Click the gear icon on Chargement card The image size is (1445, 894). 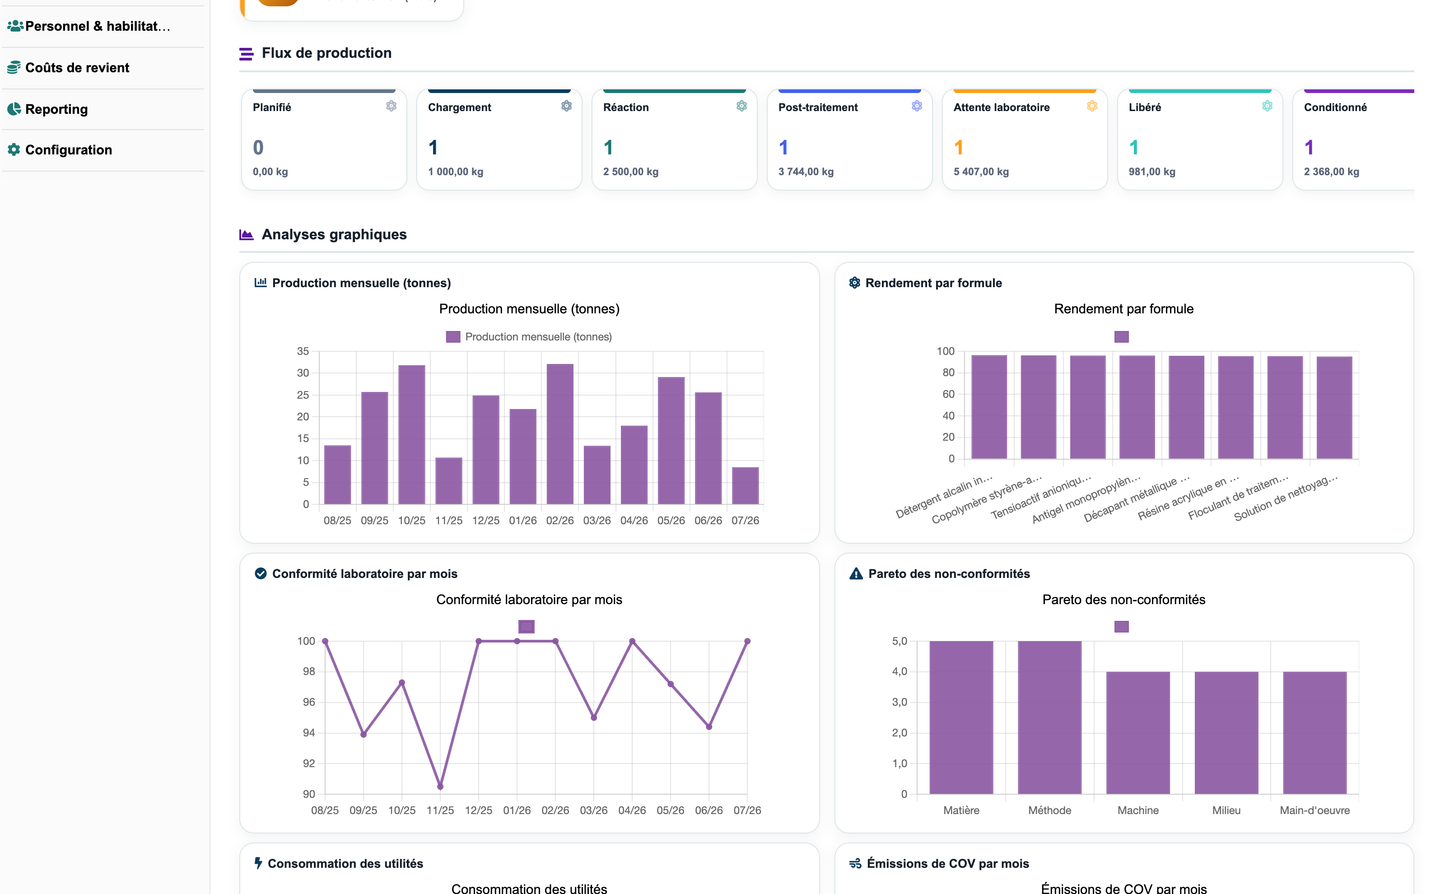tap(566, 106)
